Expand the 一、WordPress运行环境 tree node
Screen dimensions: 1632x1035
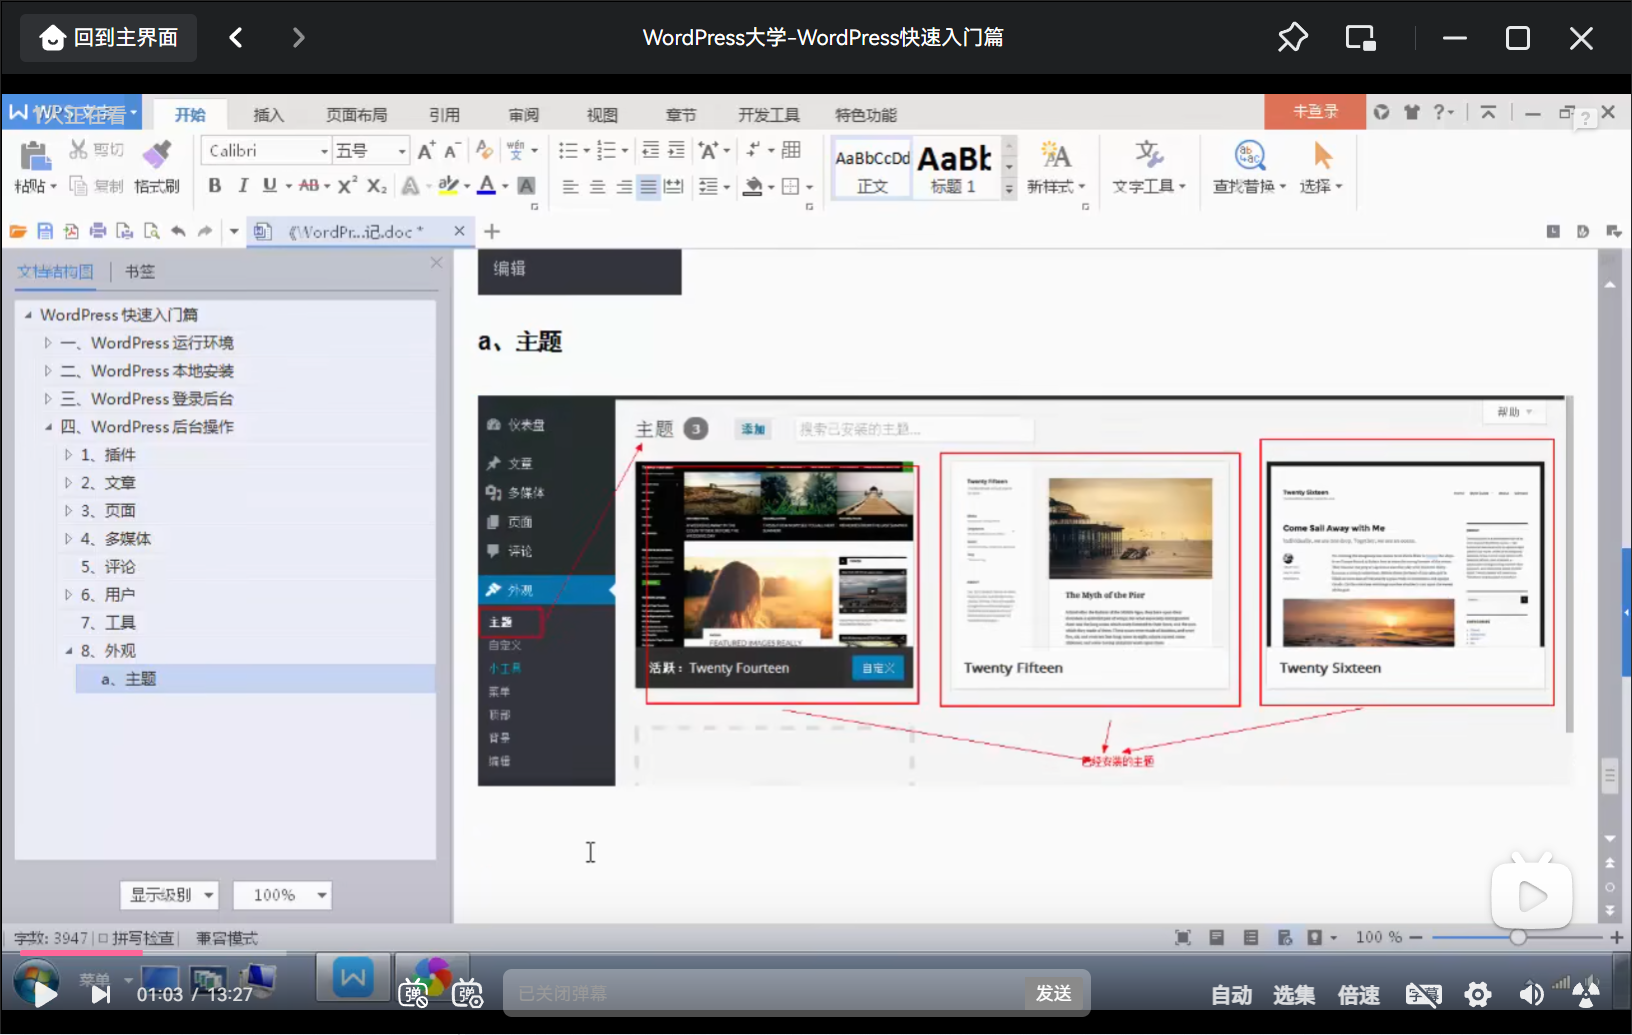tap(48, 343)
